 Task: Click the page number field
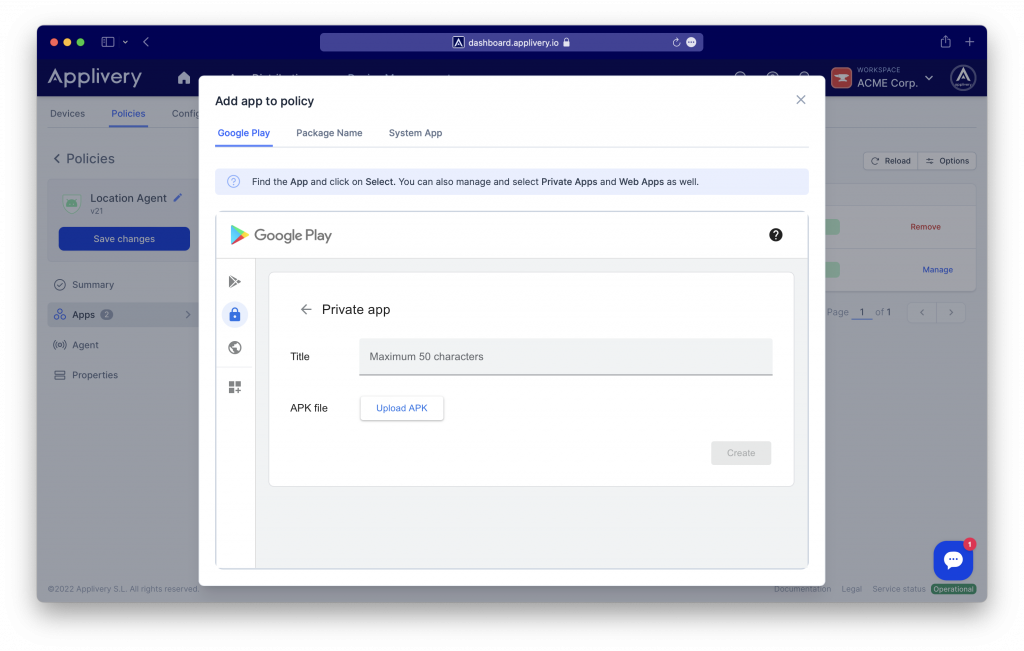pyautogui.click(x=862, y=312)
